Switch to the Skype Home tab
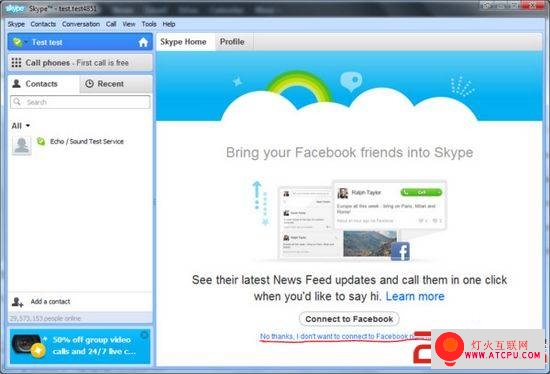Image resolution: width=550 pixels, height=374 pixels. [x=183, y=42]
